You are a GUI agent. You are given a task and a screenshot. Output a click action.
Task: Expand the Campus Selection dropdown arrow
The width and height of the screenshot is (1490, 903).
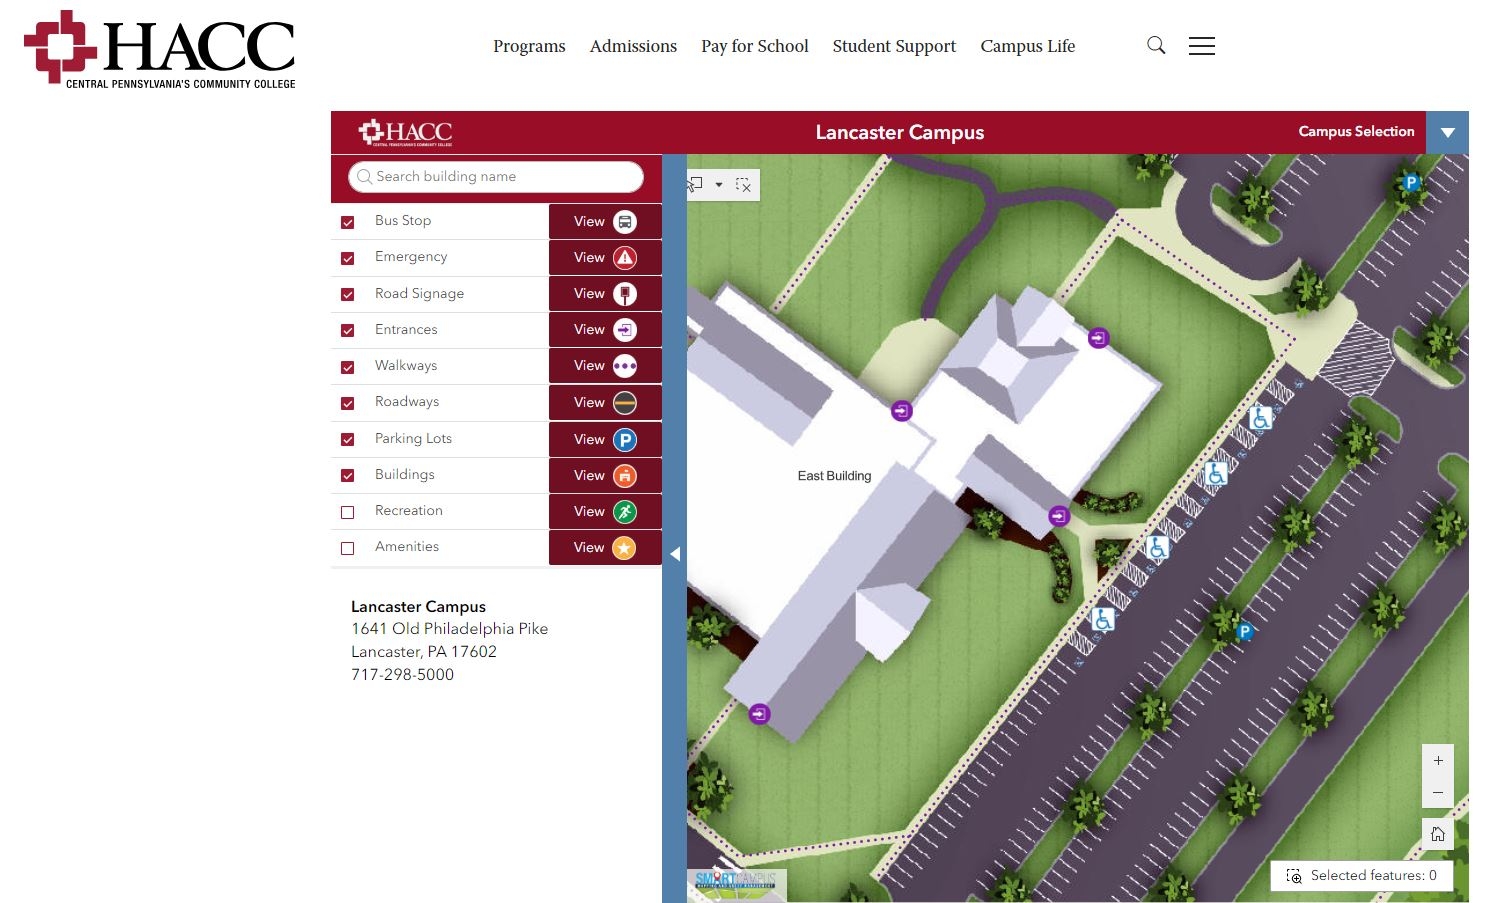(x=1447, y=133)
